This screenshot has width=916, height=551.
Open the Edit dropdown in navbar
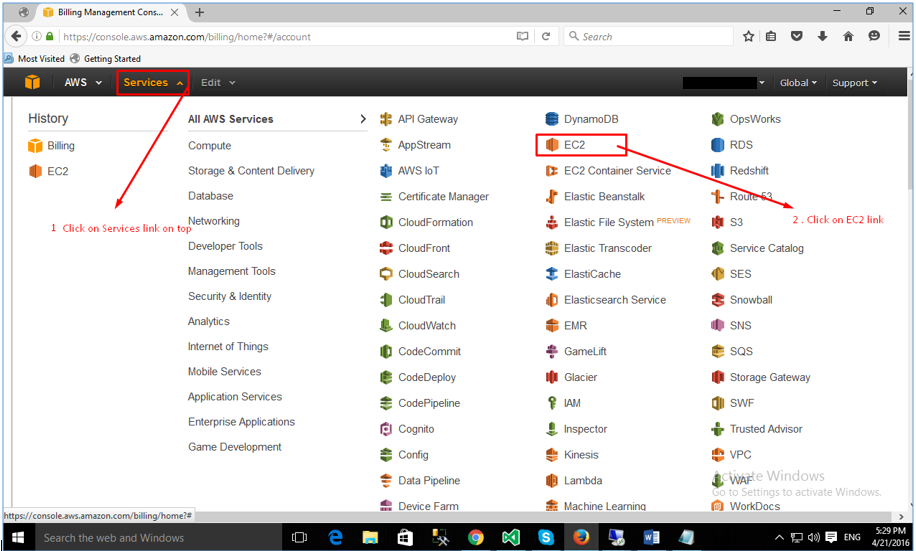(x=218, y=82)
